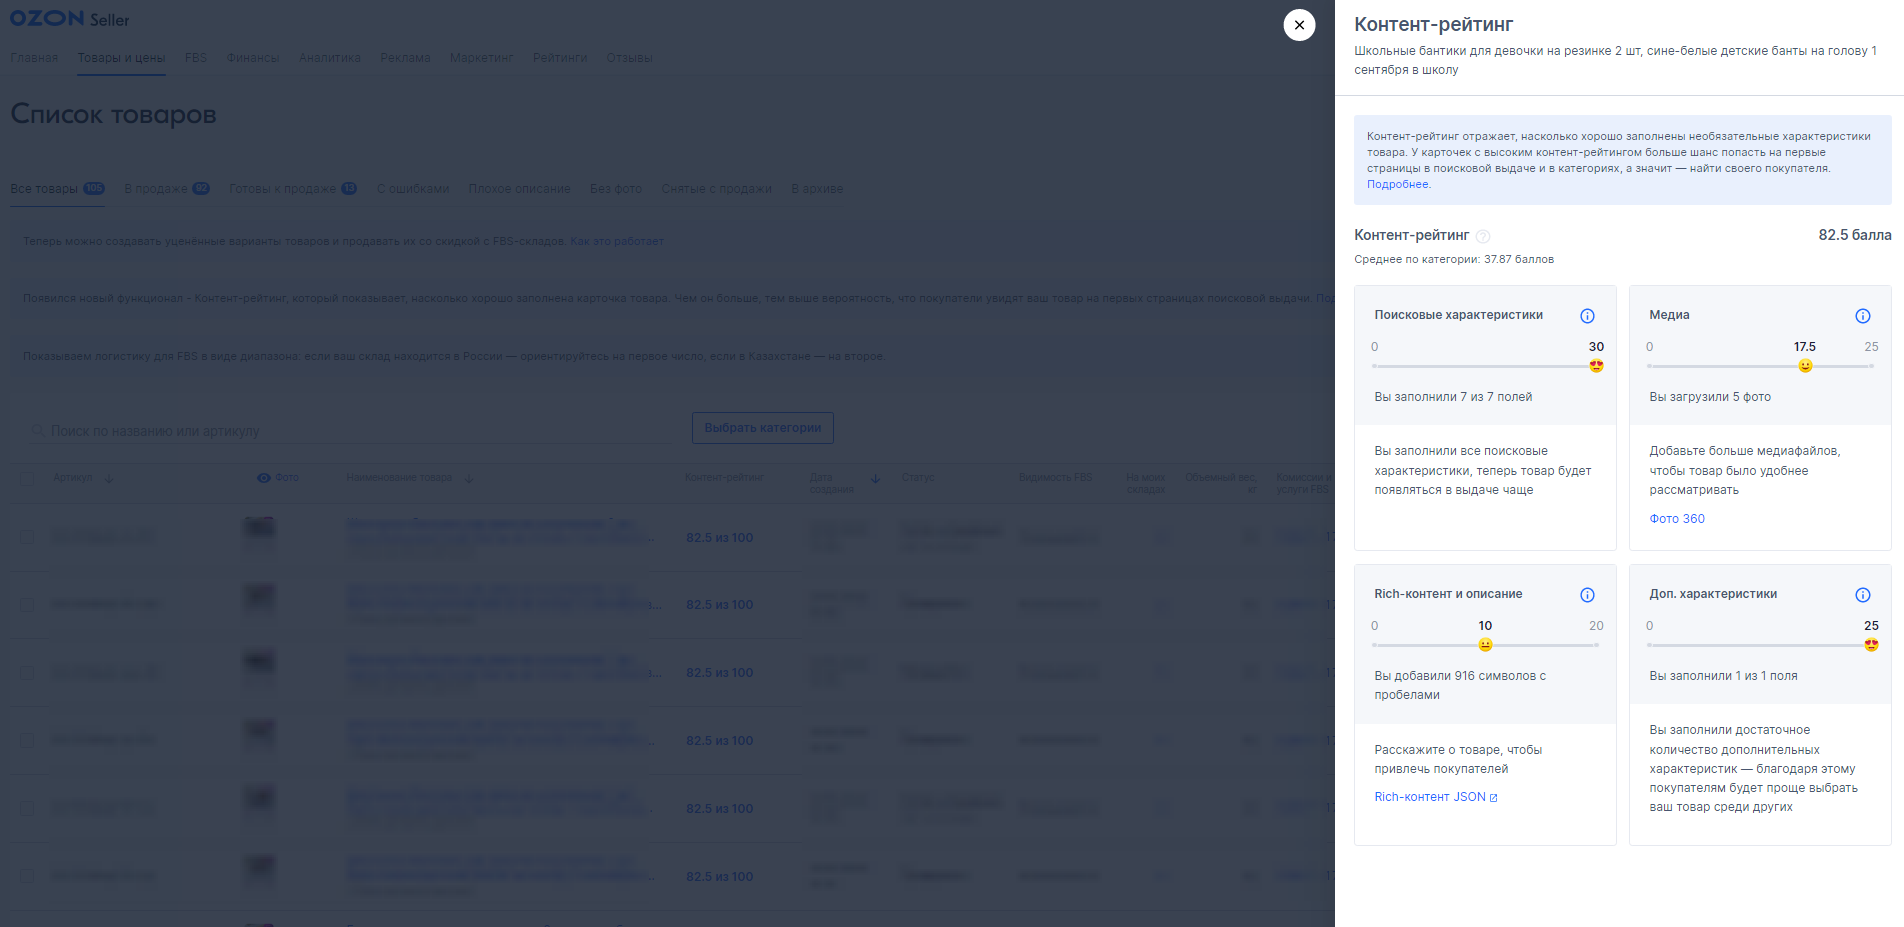1904x927 pixels.
Task: Close the Контент-рейтинг side panel
Action: [x=1299, y=25]
